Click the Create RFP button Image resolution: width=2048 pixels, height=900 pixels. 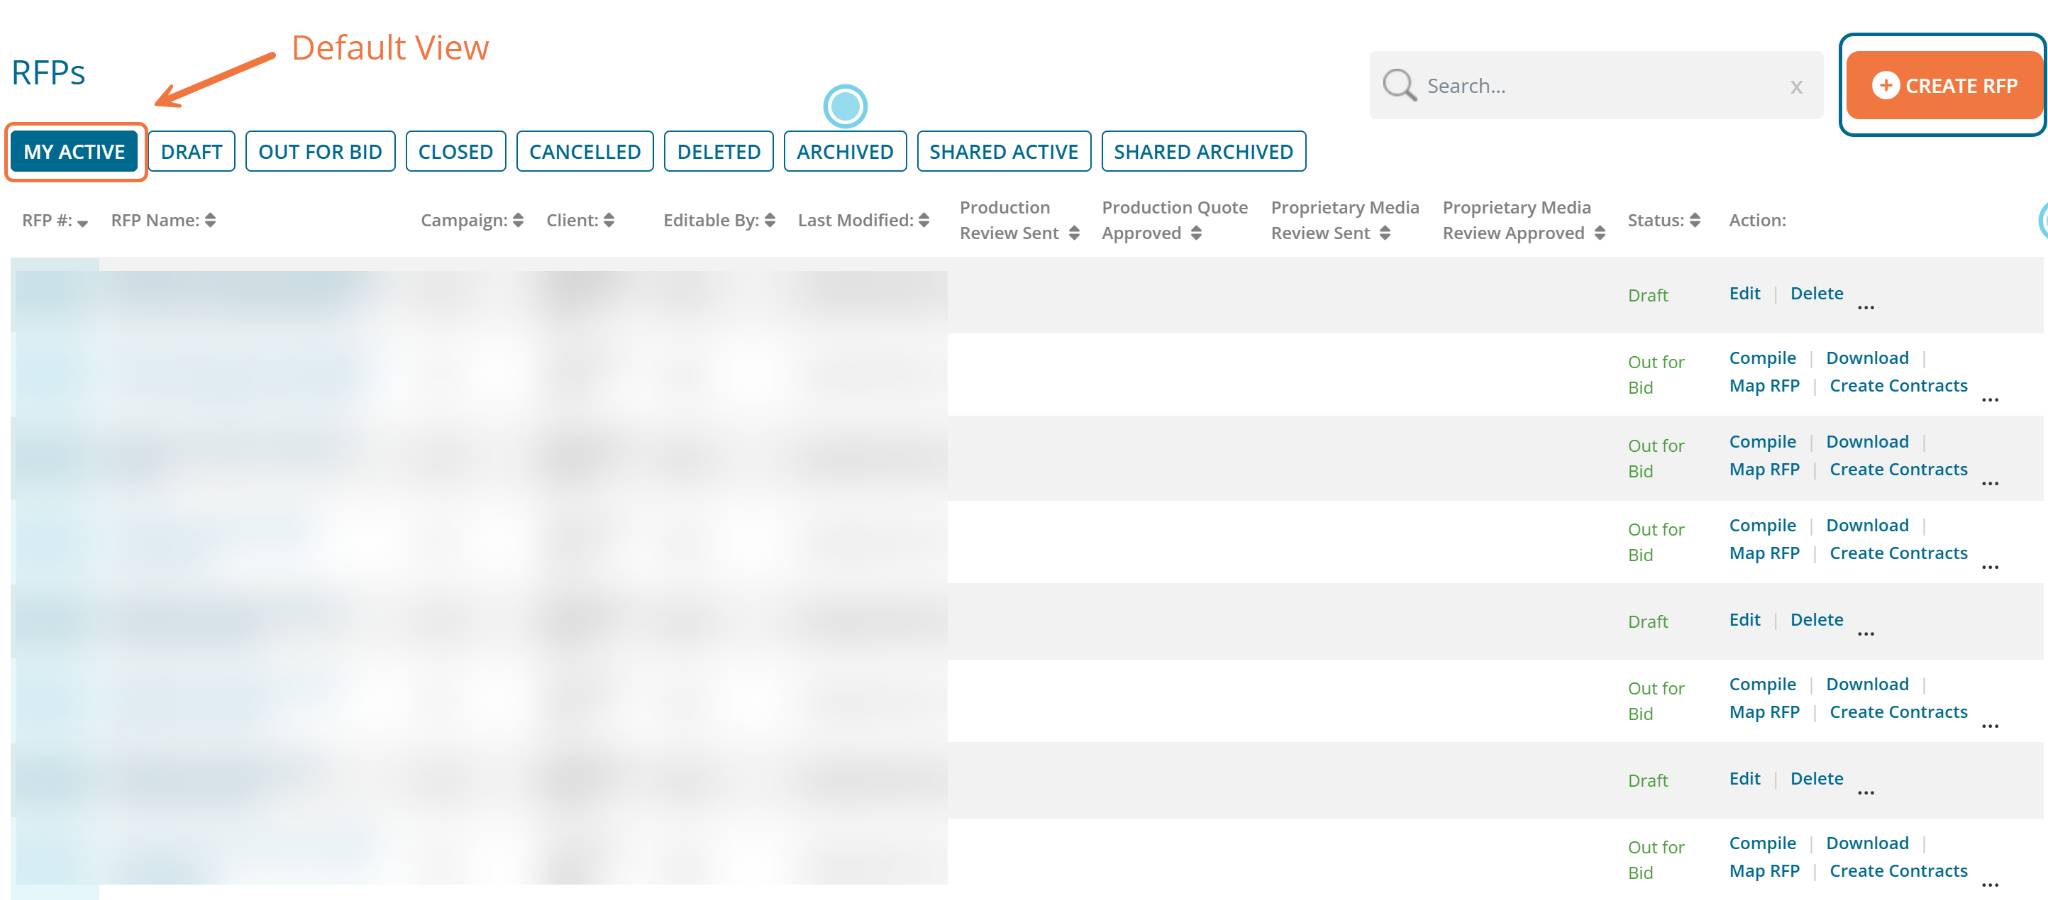(x=1943, y=86)
